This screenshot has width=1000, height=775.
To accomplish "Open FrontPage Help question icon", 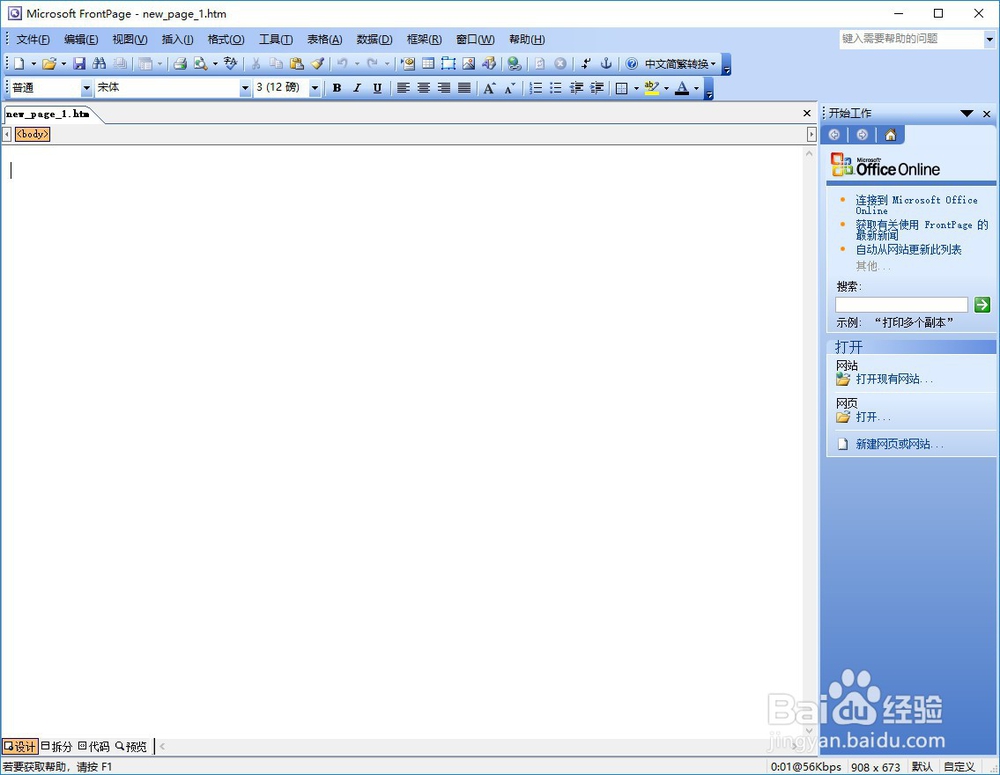I will point(631,63).
